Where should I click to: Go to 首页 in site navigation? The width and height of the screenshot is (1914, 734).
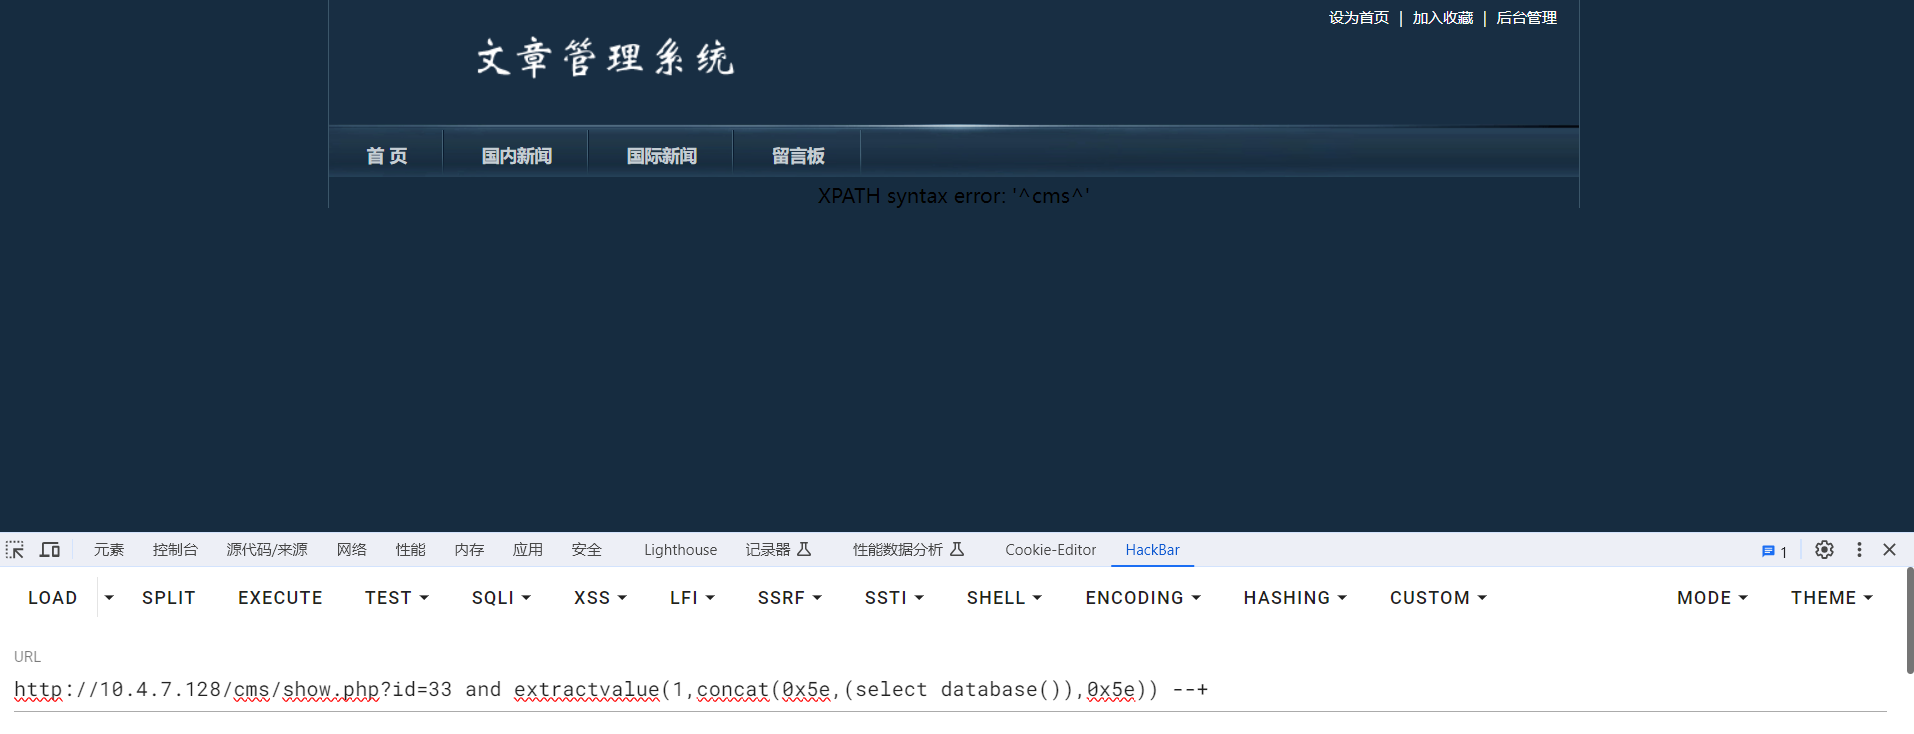(386, 156)
